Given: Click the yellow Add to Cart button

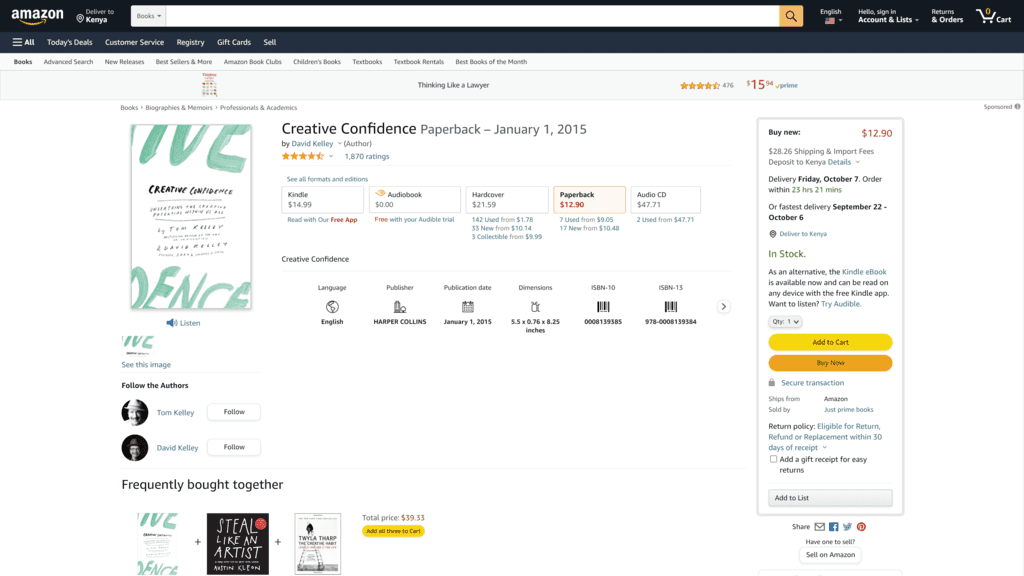Looking at the screenshot, I should pyautogui.click(x=830, y=342).
